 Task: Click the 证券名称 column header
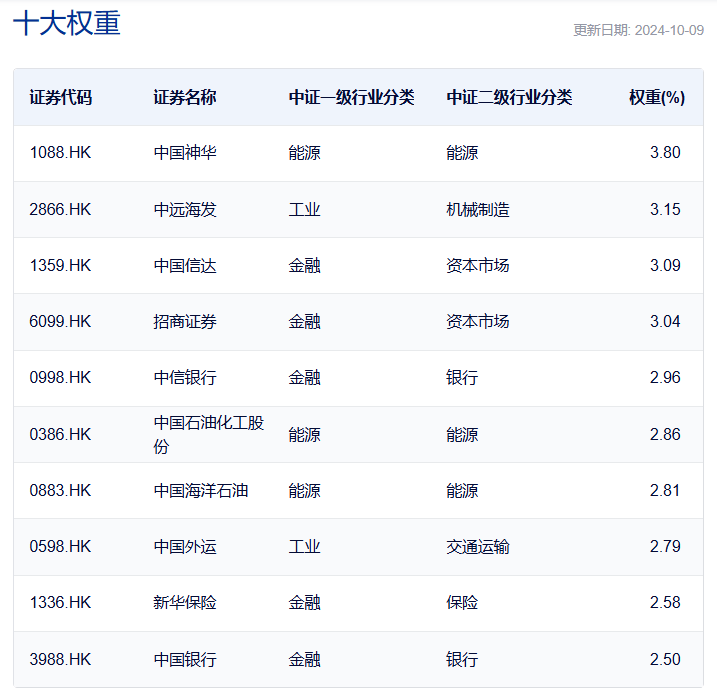point(185,97)
